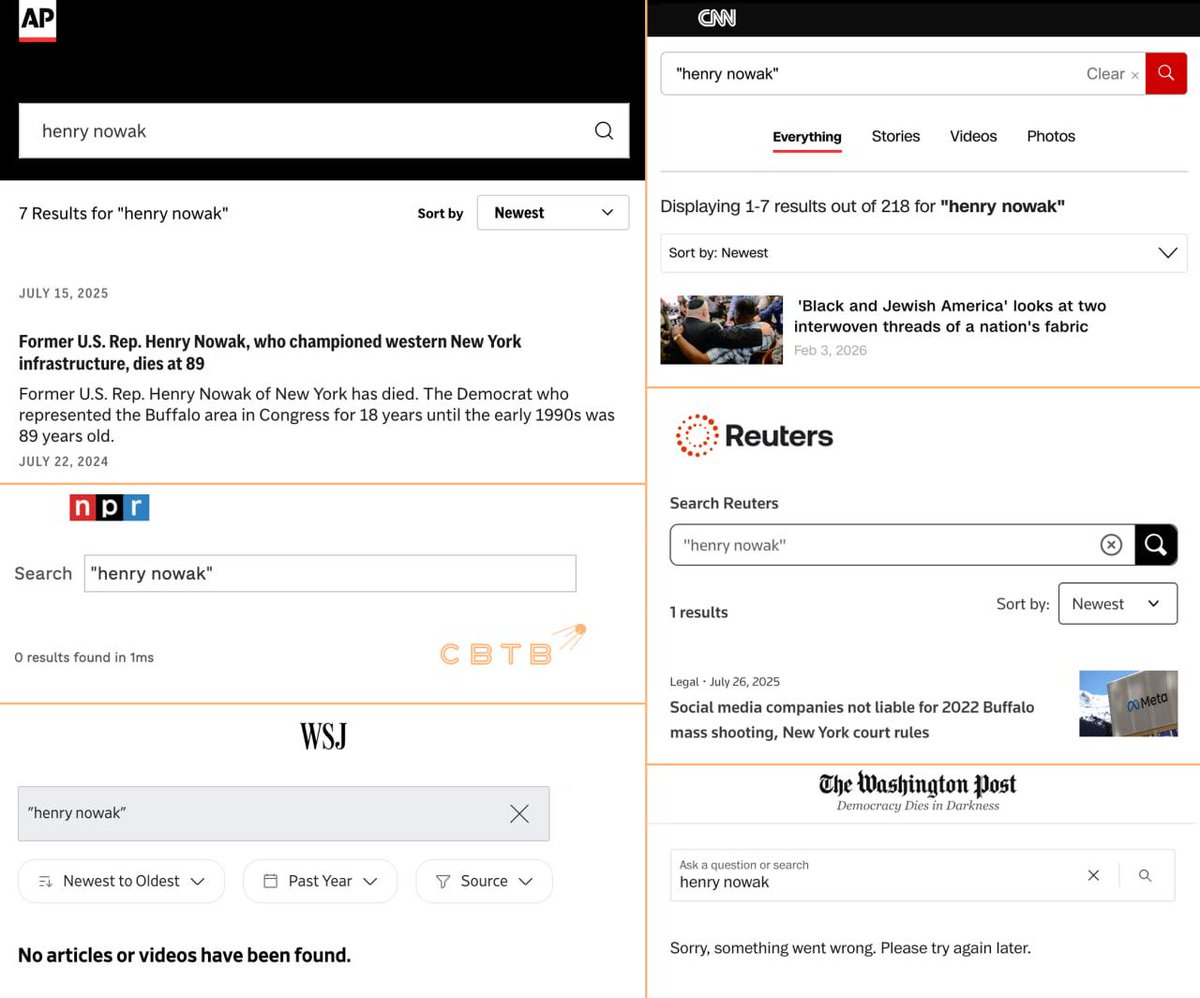Click the CNN Displaying 1-7 results text
Viewport: 1200px width, 998px height.
(x=863, y=206)
